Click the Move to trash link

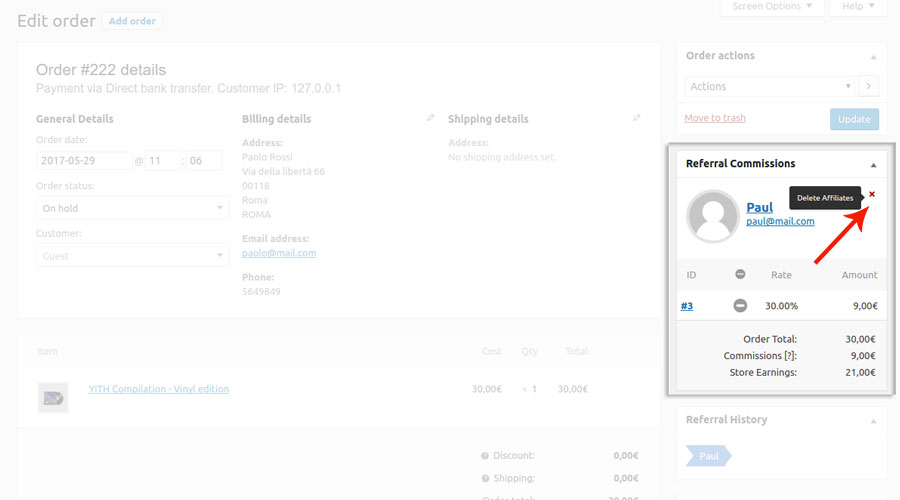pyautogui.click(x=715, y=118)
